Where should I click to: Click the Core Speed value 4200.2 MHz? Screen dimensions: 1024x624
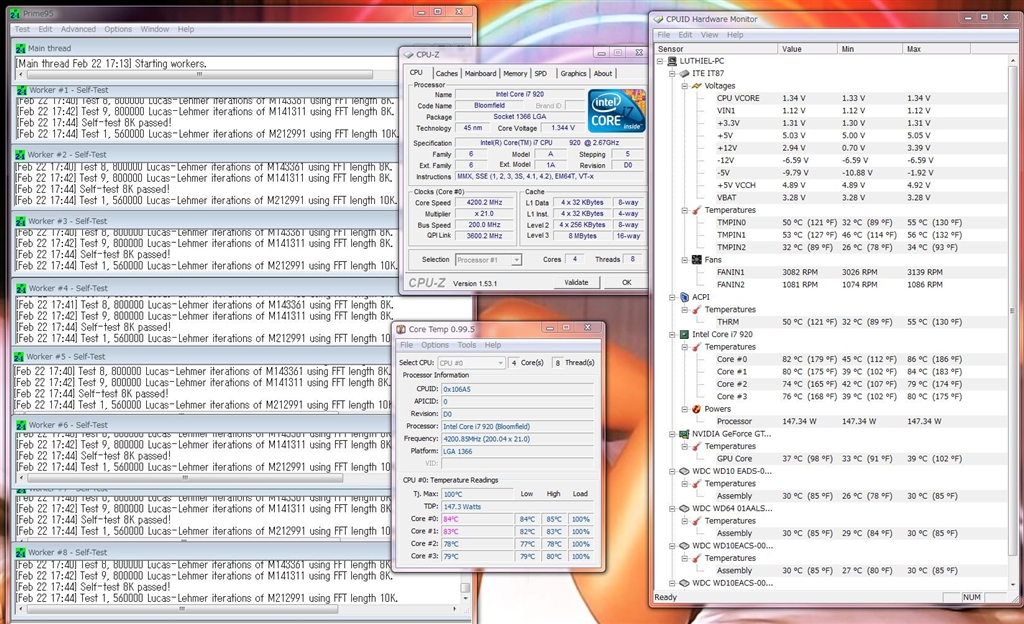point(485,203)
